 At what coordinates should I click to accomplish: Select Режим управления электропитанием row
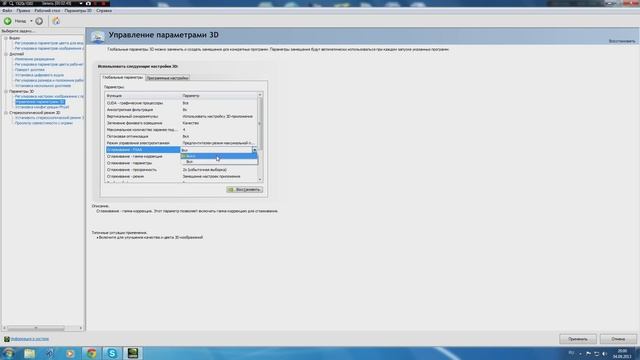182,143
